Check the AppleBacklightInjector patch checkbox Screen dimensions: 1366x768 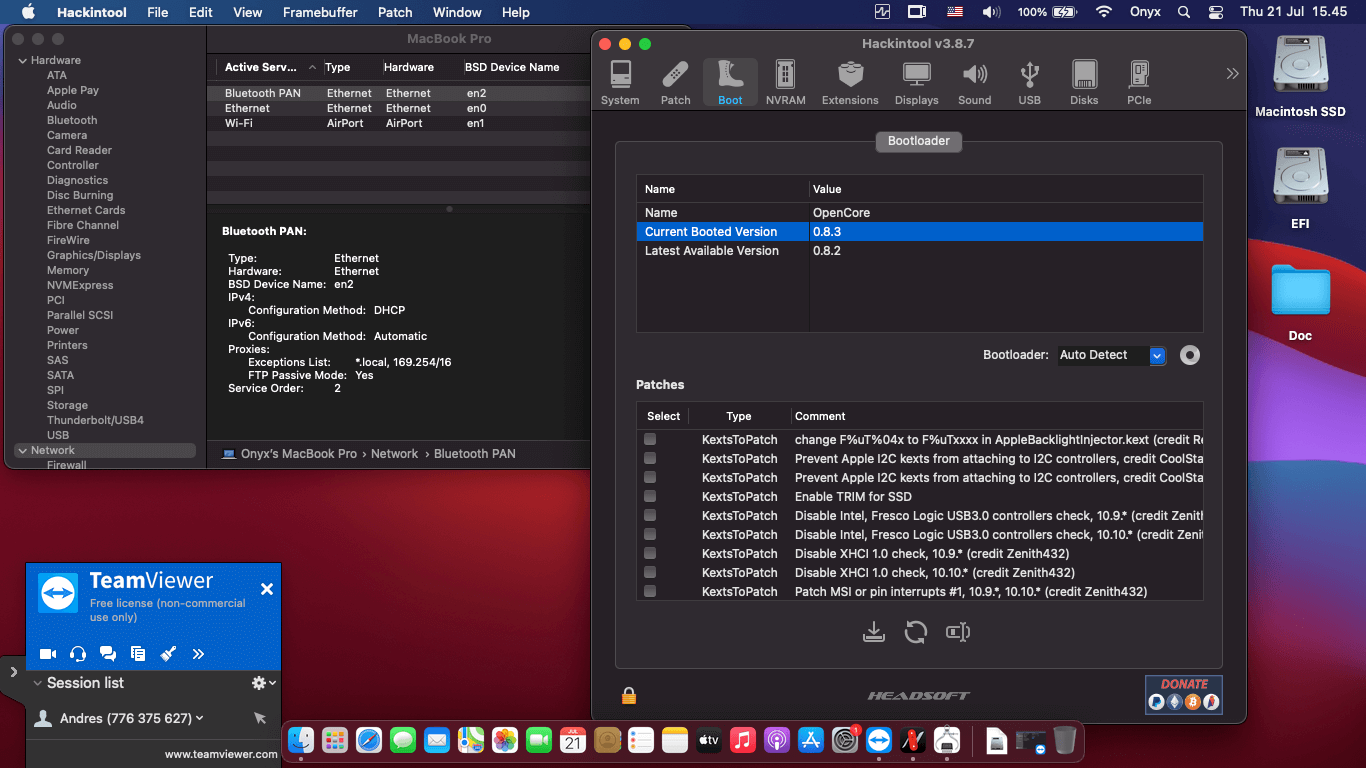click(x=650, y=440)
